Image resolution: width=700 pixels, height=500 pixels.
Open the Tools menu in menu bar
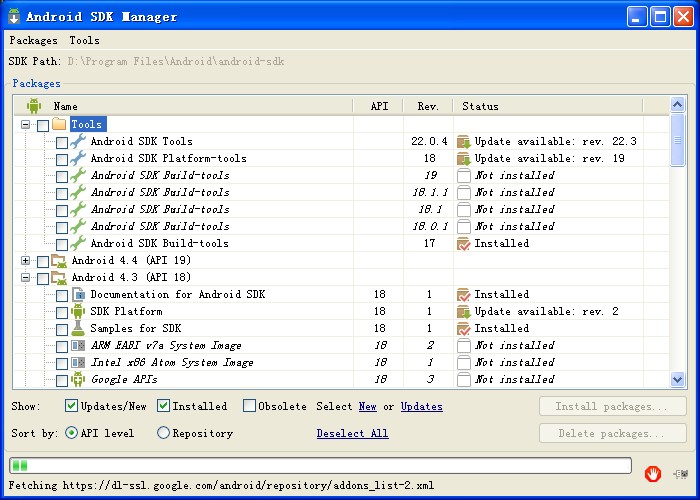[84, 41]
